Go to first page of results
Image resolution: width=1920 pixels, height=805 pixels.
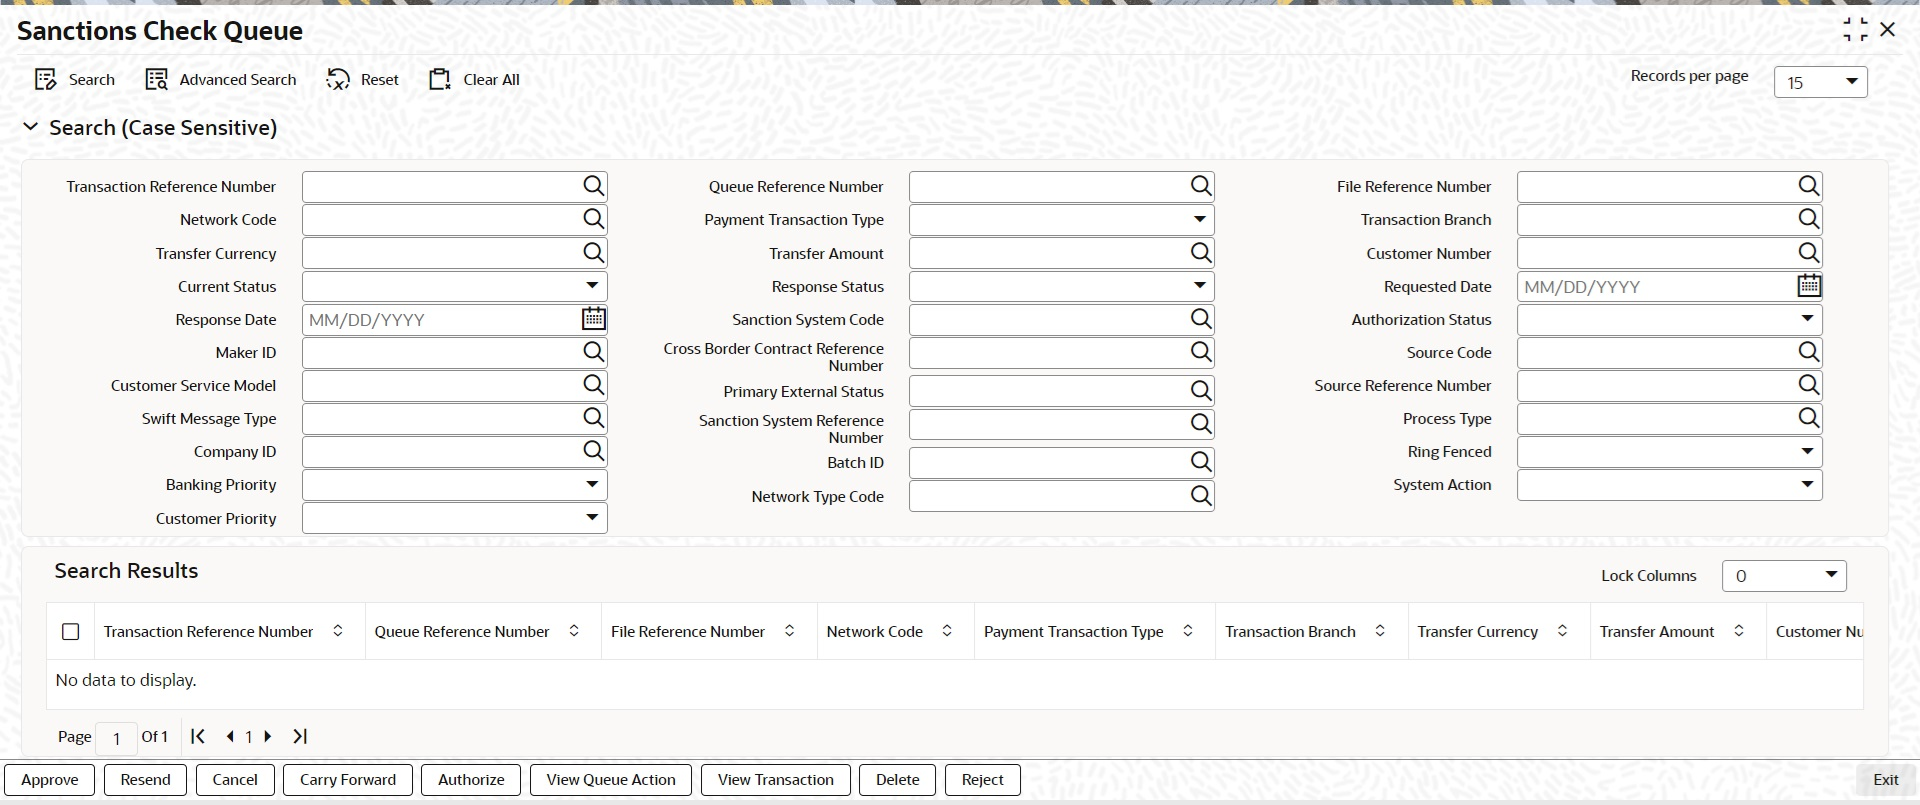(x=198, y=736)
